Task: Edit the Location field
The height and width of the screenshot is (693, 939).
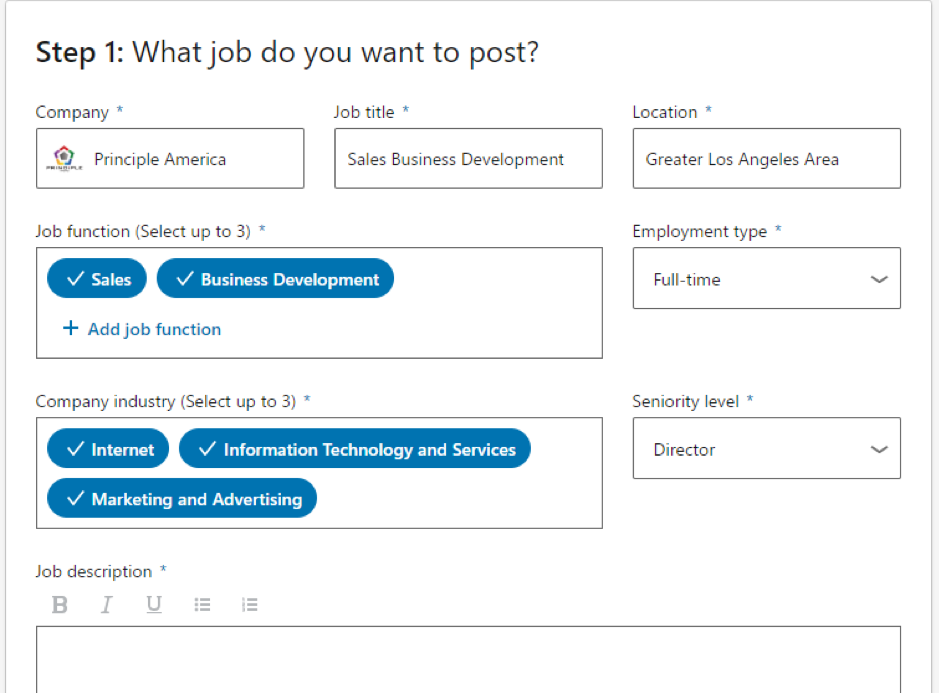Action: [766, 159]
